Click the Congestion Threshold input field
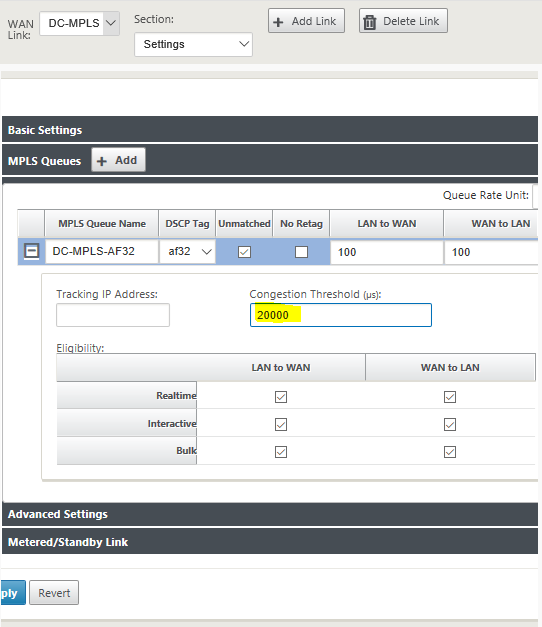This screenshot has height=627, width=542. click(x=341, y=315)
